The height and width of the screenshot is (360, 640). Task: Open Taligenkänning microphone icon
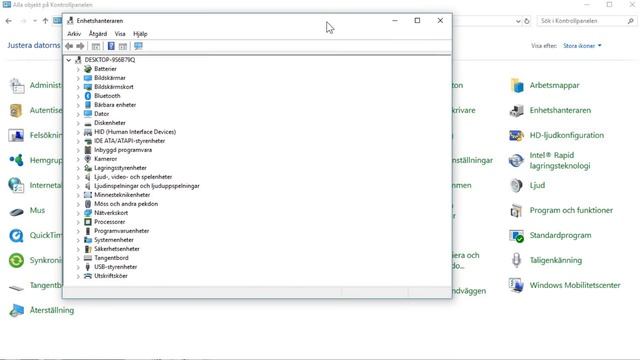[x=517, y=260]
